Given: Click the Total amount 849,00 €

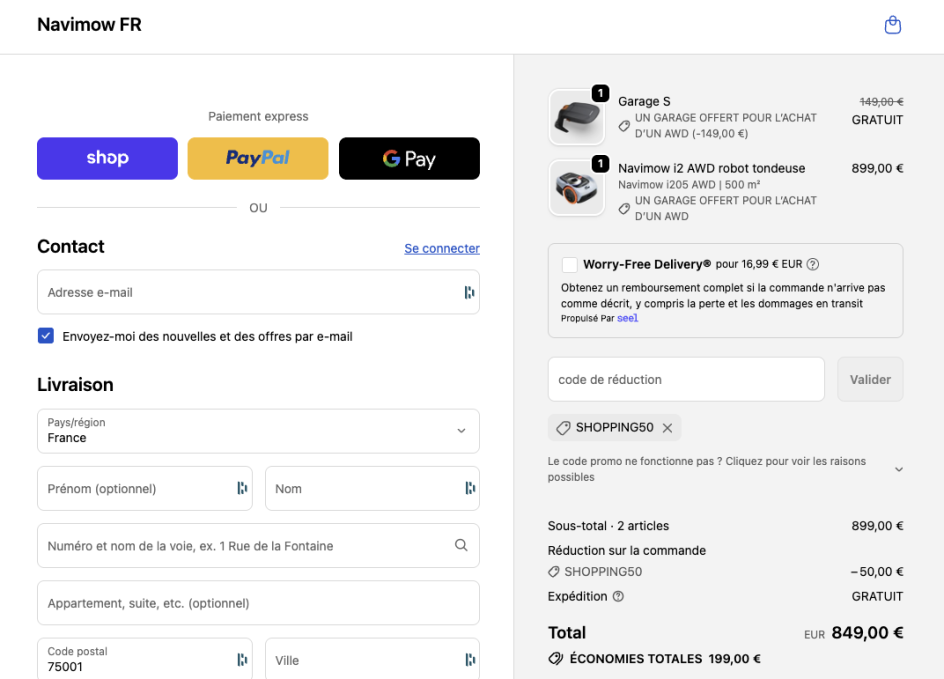Looking at the screenshot, I should pyautogui.click(x=868, y=633).
